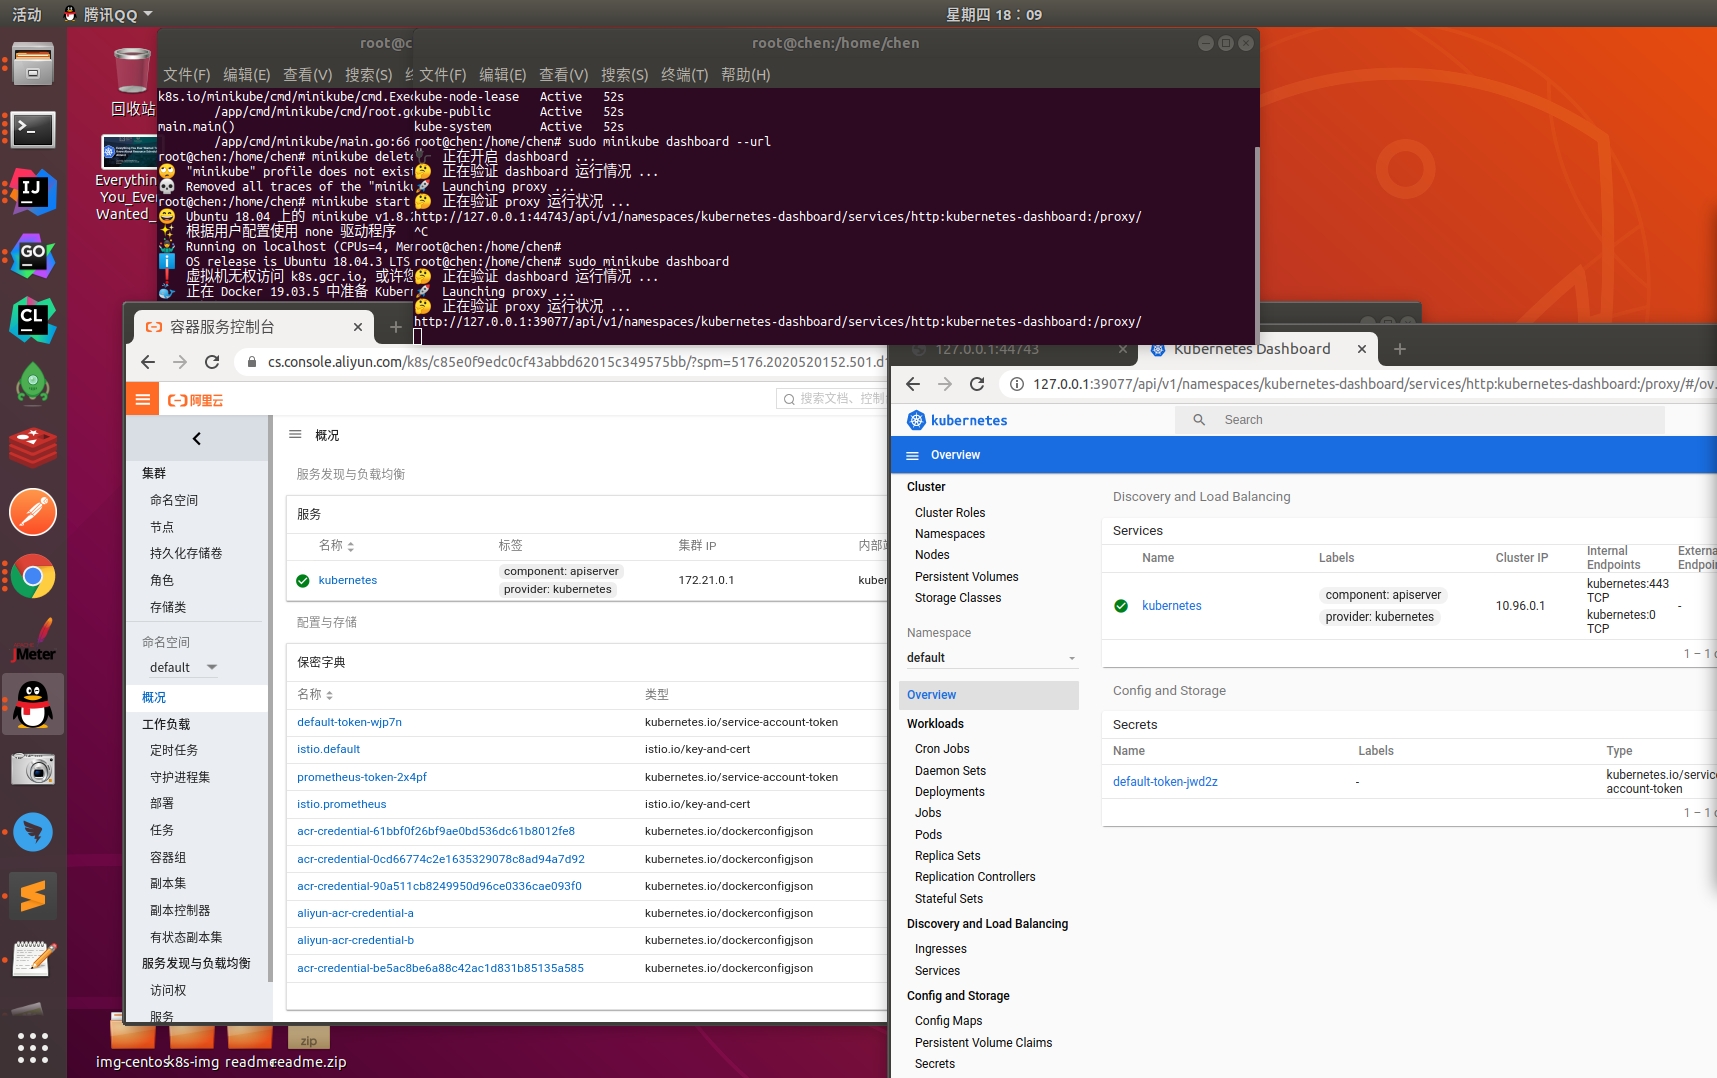
Task: Click the Kubernetes logo in the dashboard header
Action: [x=957, y=420]
